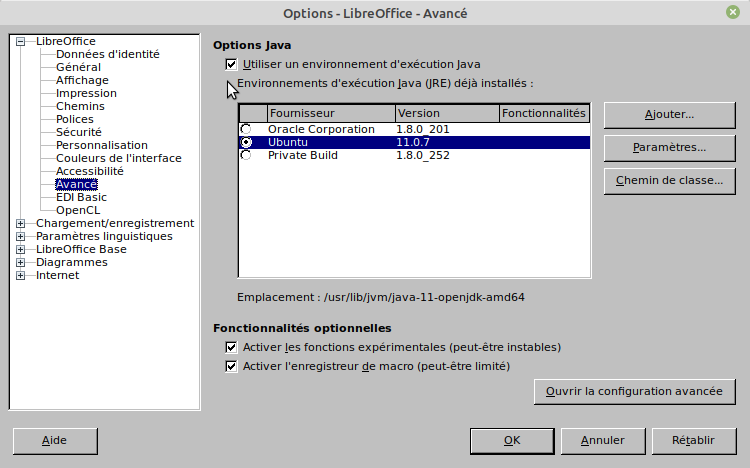The height and width of the screenshot is (468, 750).
Task: Open the Sécurité settings page
Action: [x=79, y=132]
